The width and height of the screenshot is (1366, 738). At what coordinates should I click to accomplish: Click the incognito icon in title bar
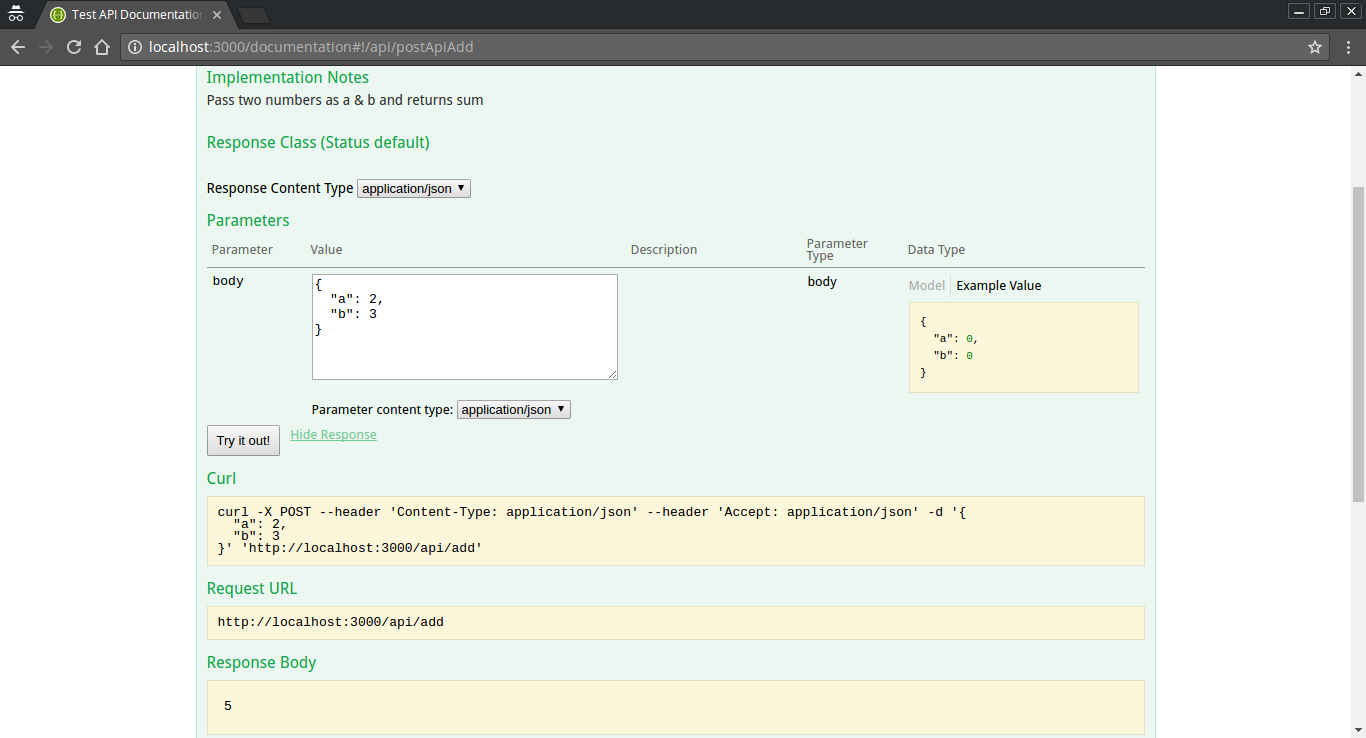(x=16, y=14)
